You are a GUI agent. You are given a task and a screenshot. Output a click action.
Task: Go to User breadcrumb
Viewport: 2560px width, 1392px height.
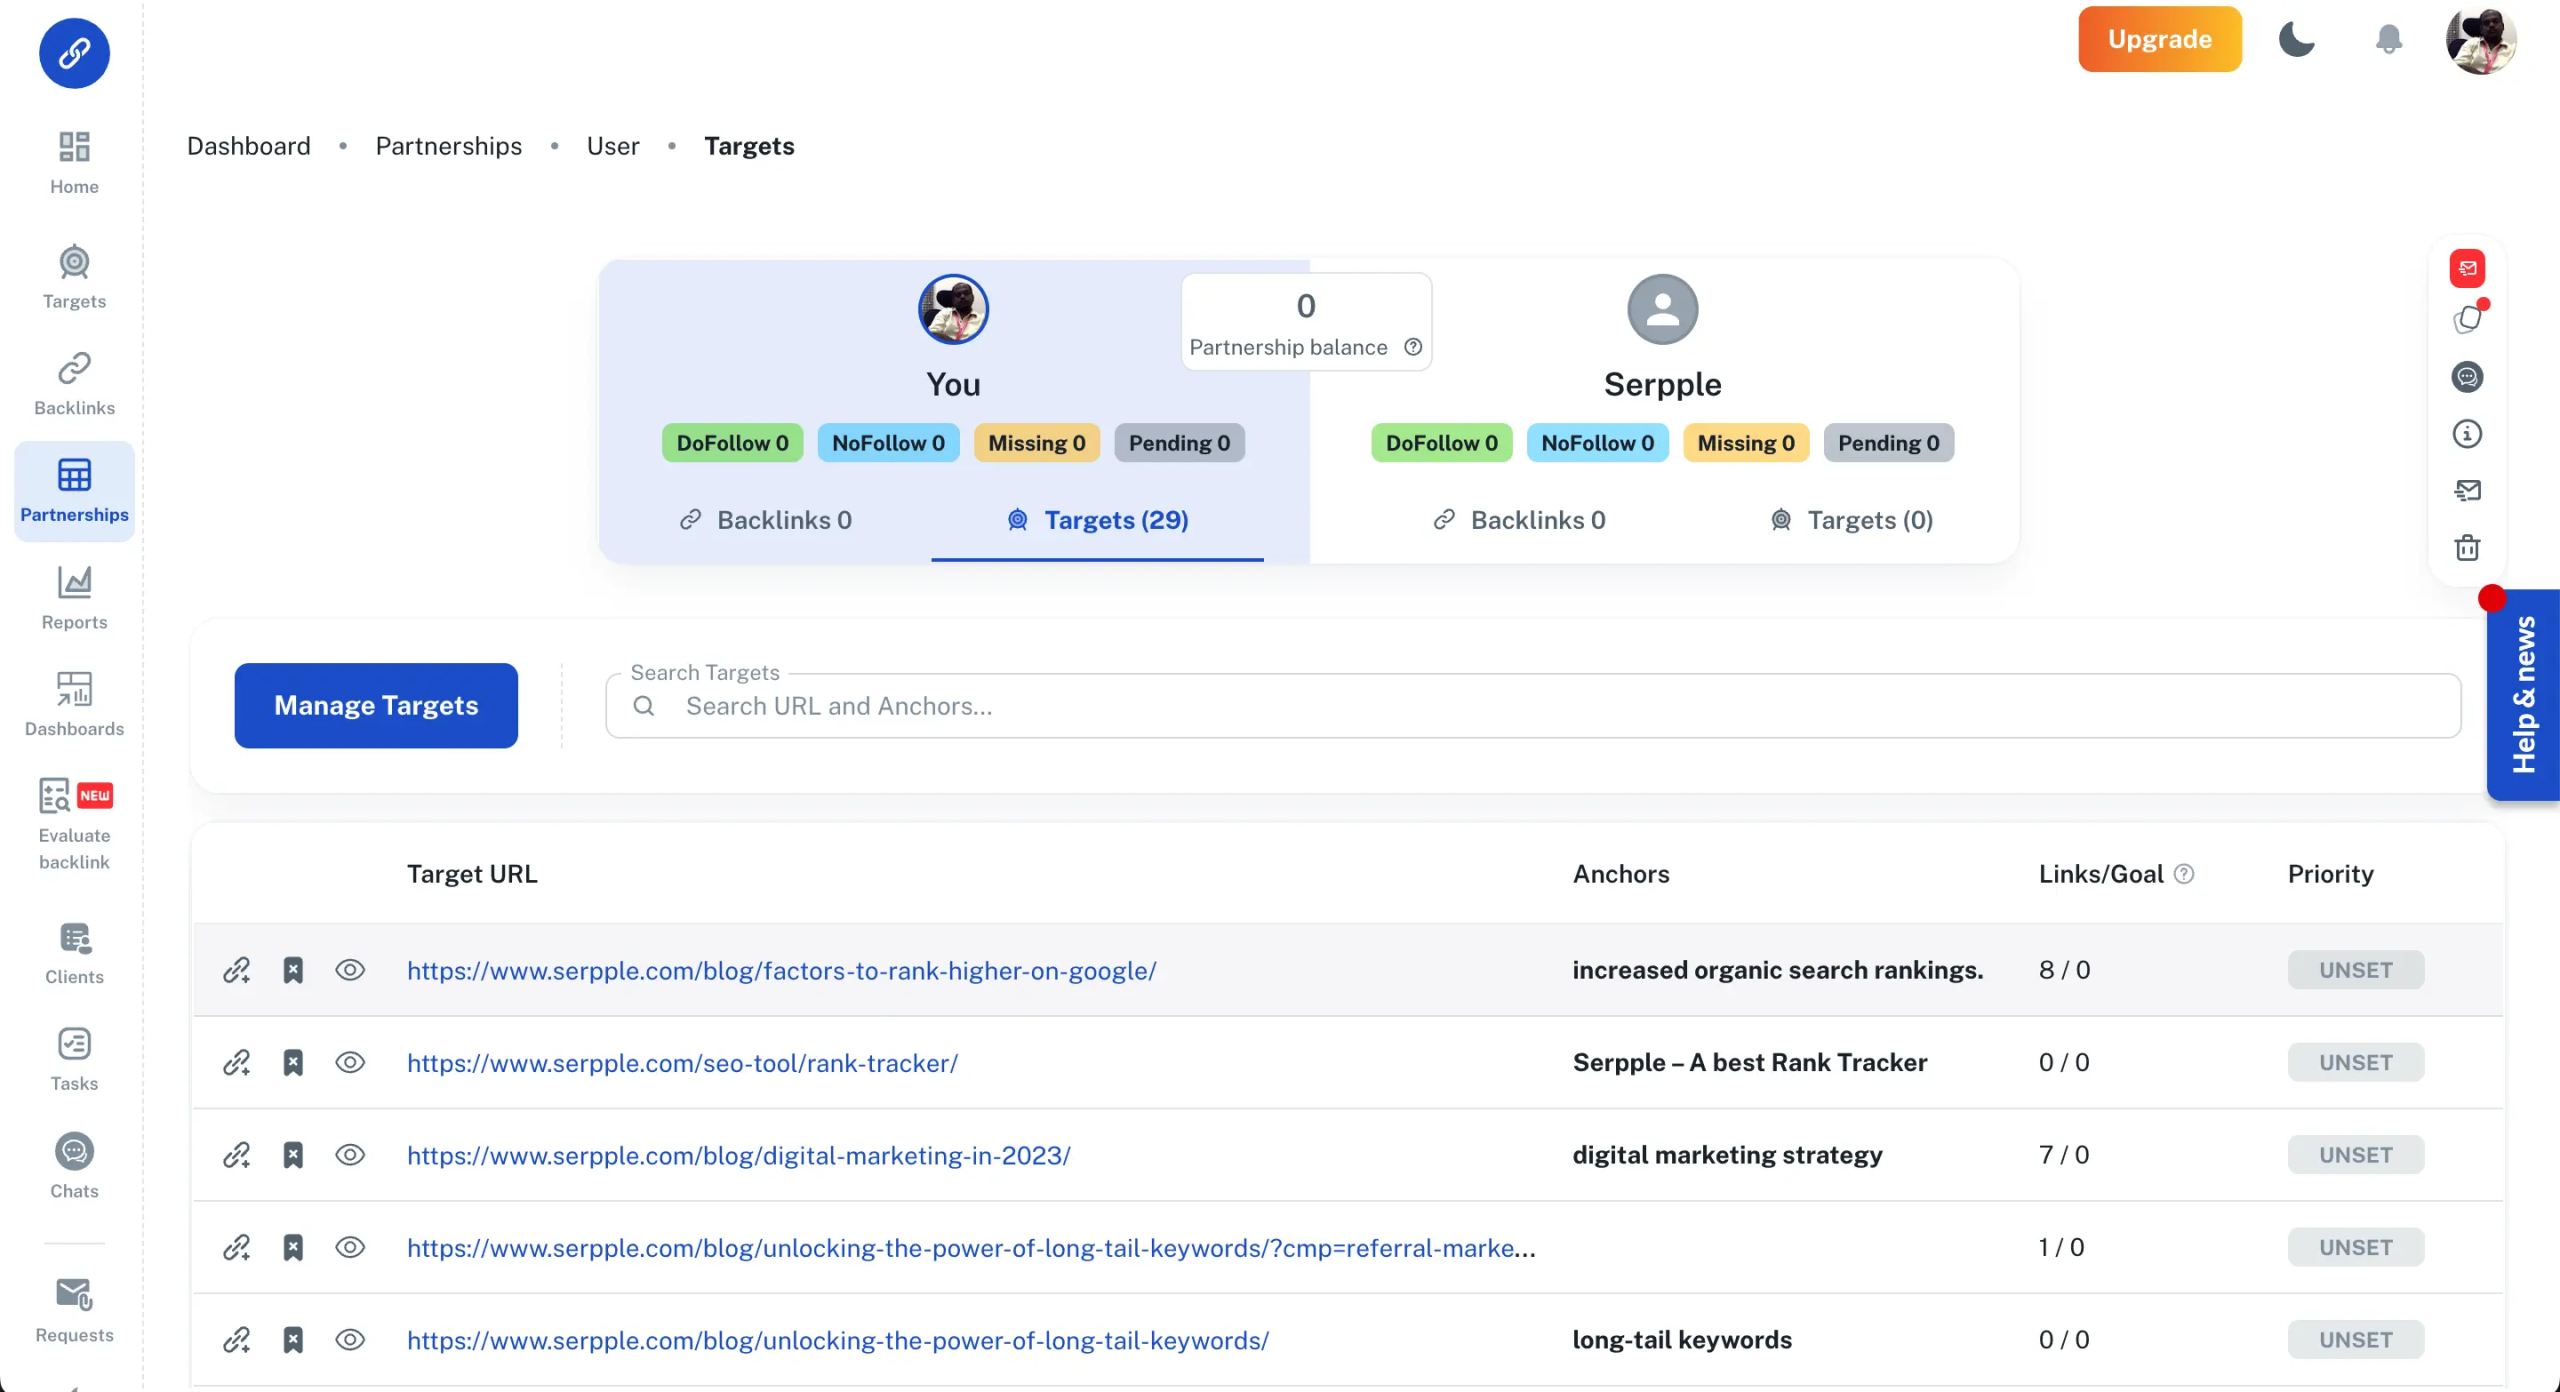[613, 146]
